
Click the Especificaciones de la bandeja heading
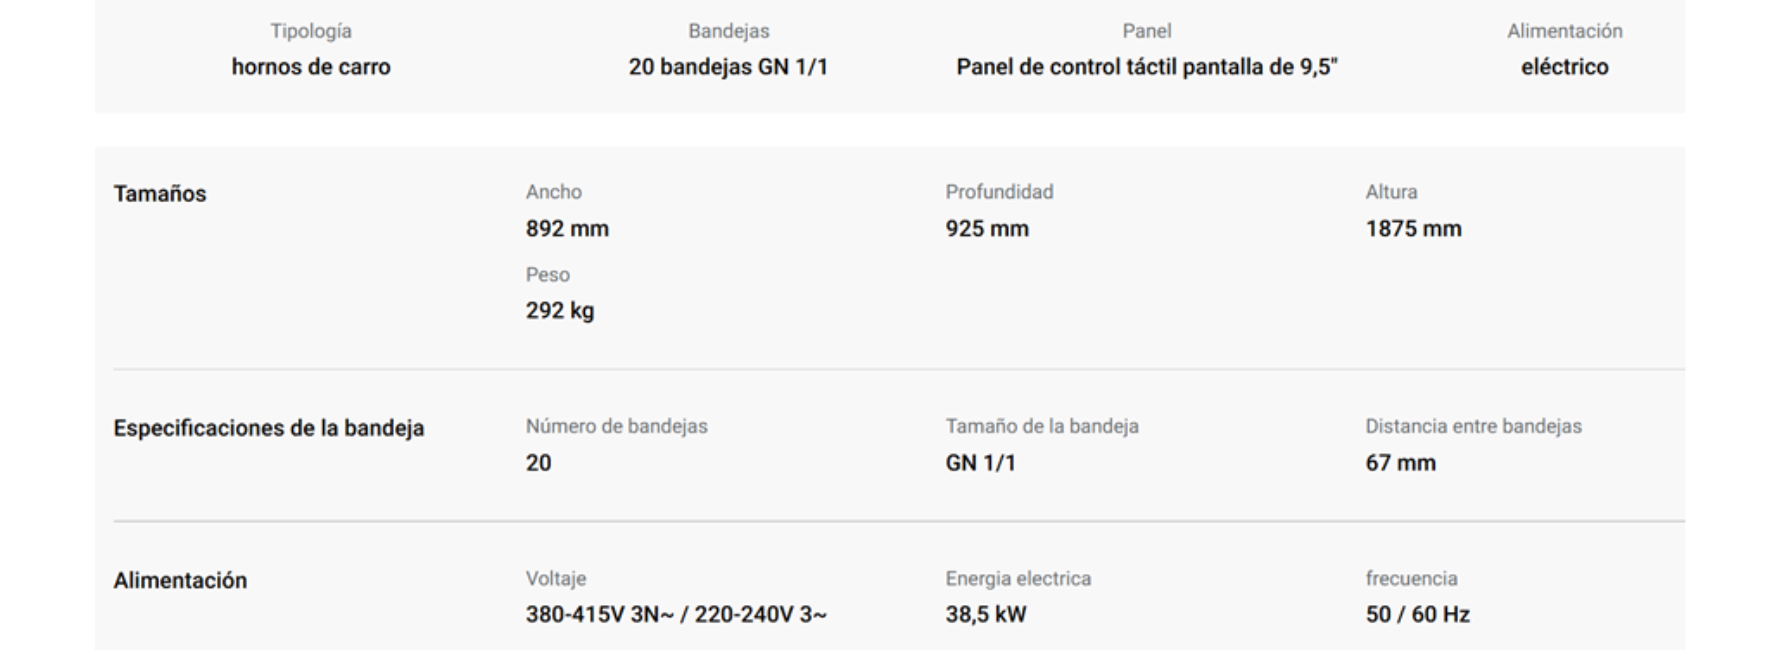point(269,428)
